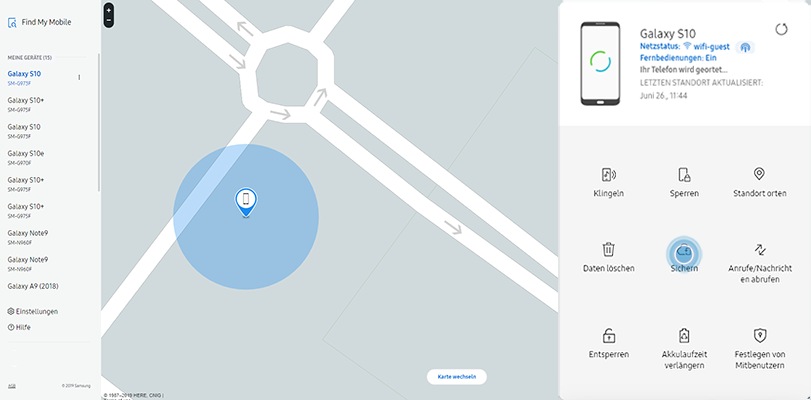Open Festlegen von Mitbenutzern shield icon
This screenshot has width=811, height=400.
tap(760, 335)
